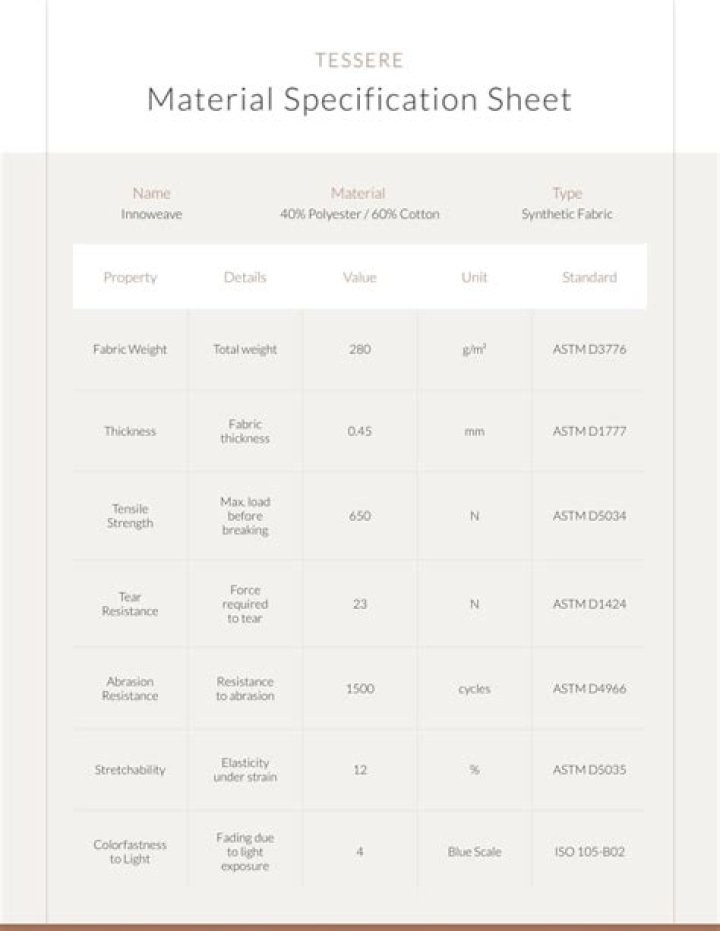
Task: Select the Synthetic Fabric type value
Action: coord(566,214)
